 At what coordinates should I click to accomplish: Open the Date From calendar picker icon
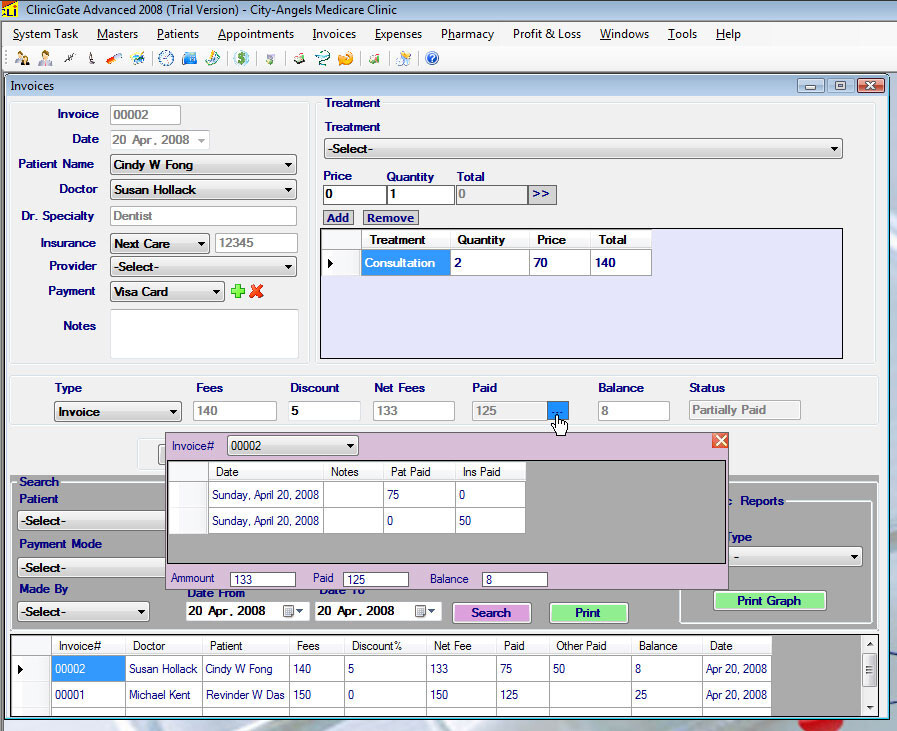pos(292,611)
